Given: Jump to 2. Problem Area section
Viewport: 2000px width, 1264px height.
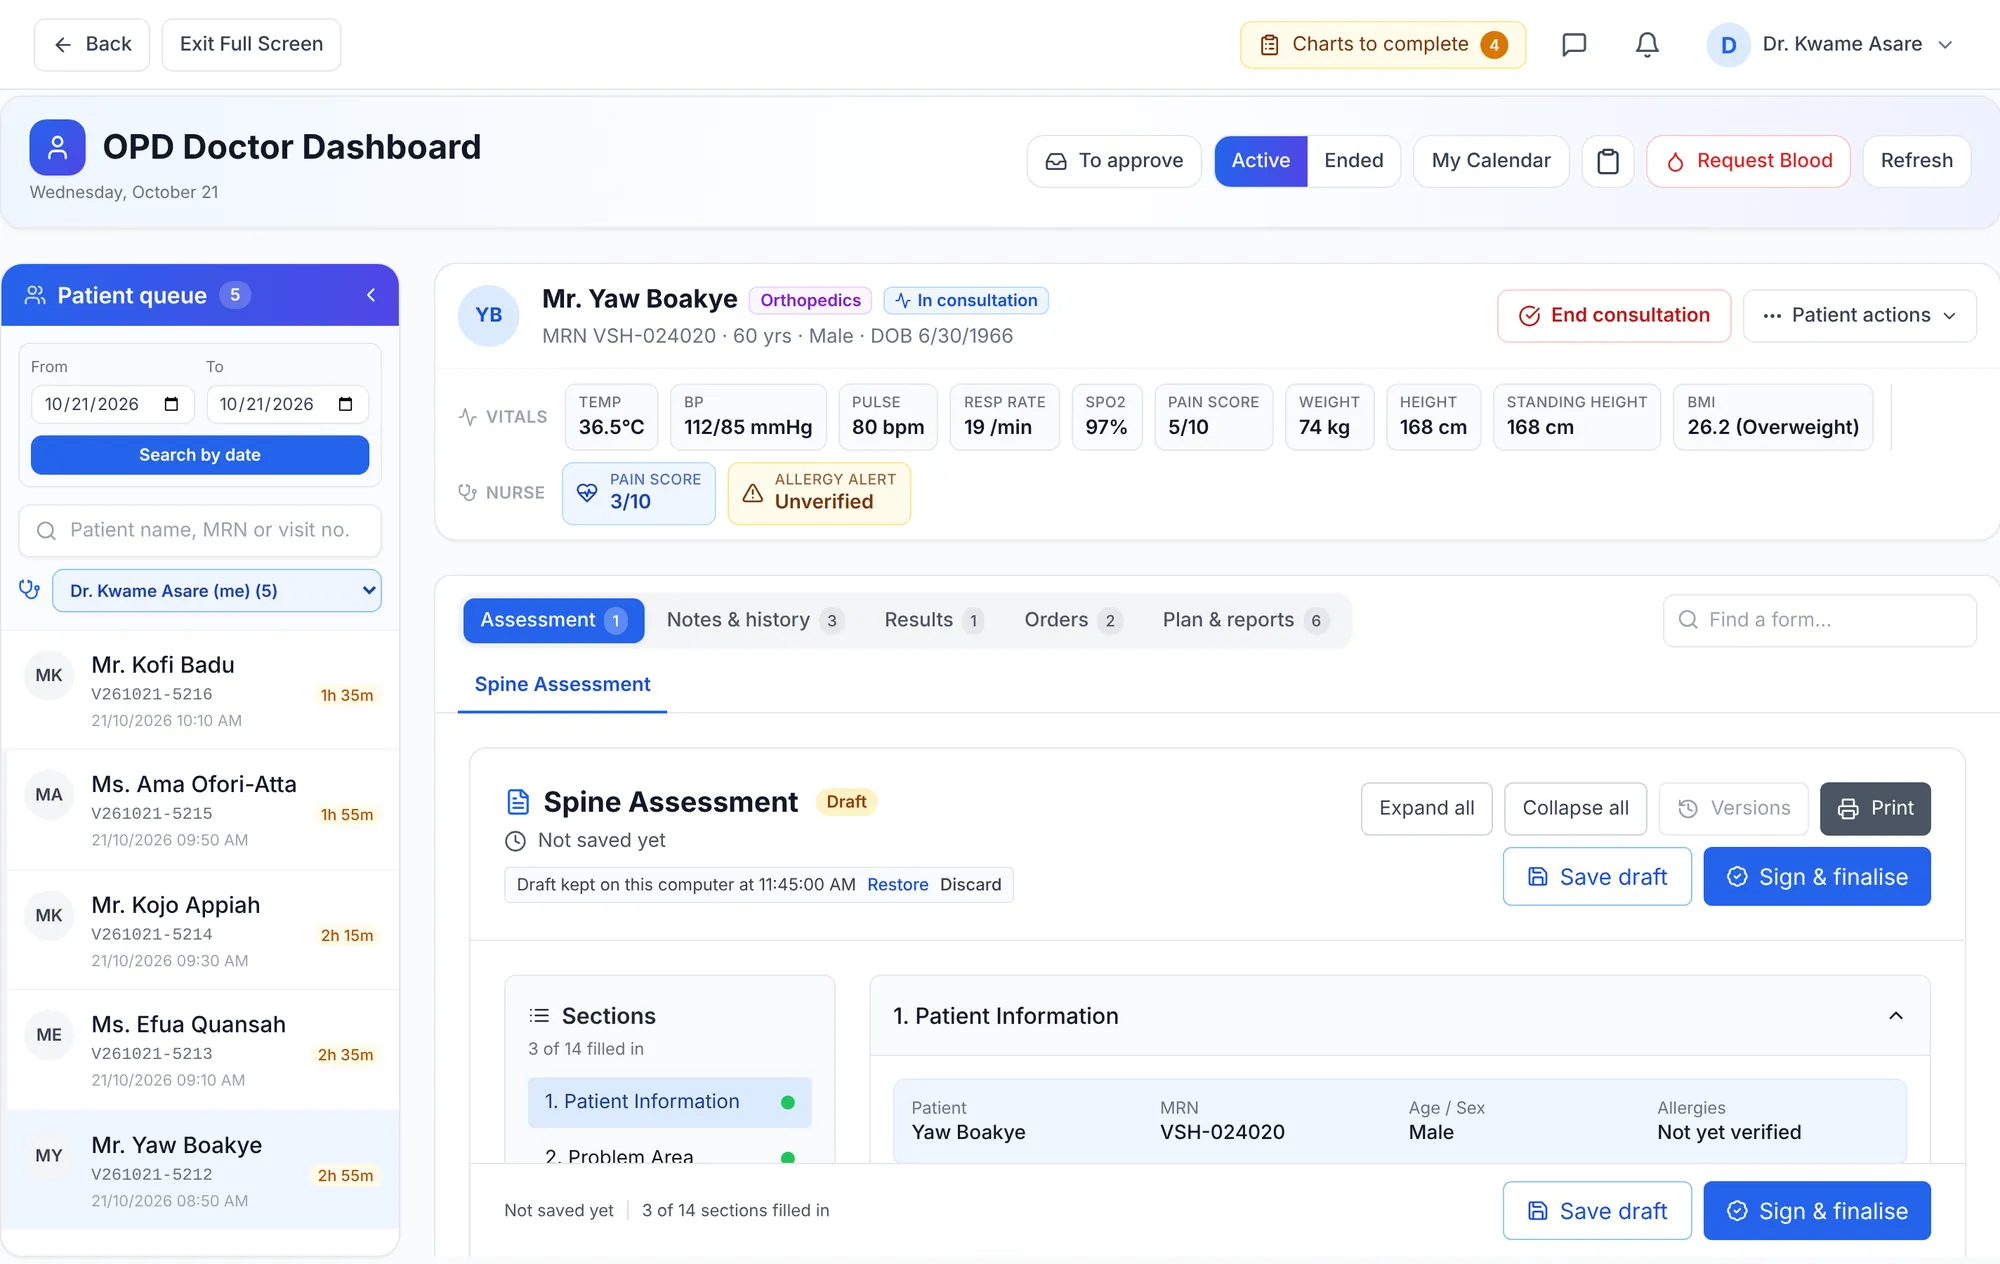Looking at the screenshot, I should tap(670, 1152).
